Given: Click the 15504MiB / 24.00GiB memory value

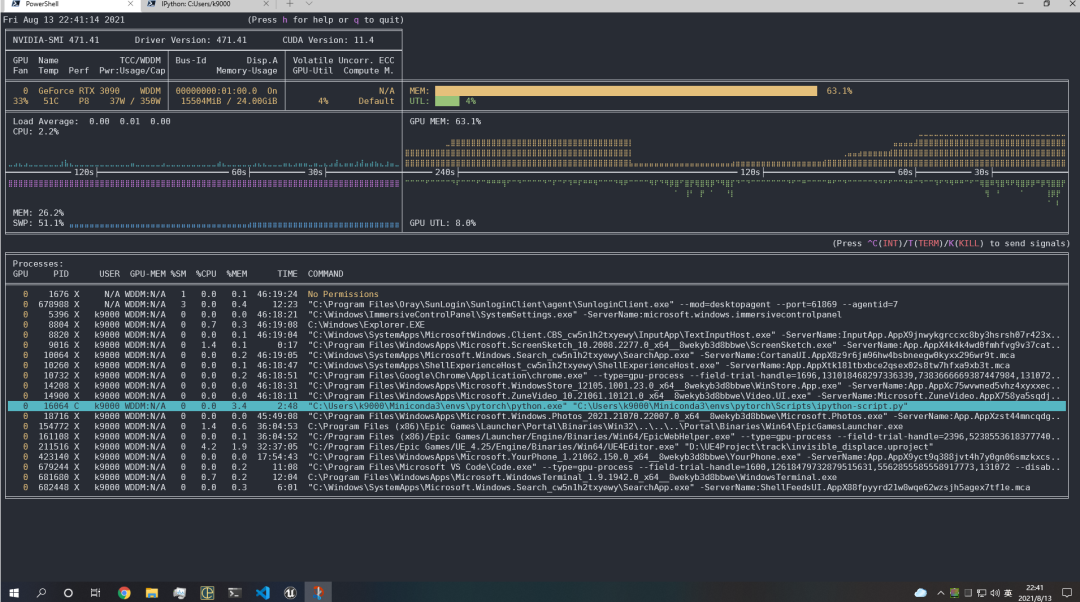Looking at the screenshot, I should (x=229, y=101).
